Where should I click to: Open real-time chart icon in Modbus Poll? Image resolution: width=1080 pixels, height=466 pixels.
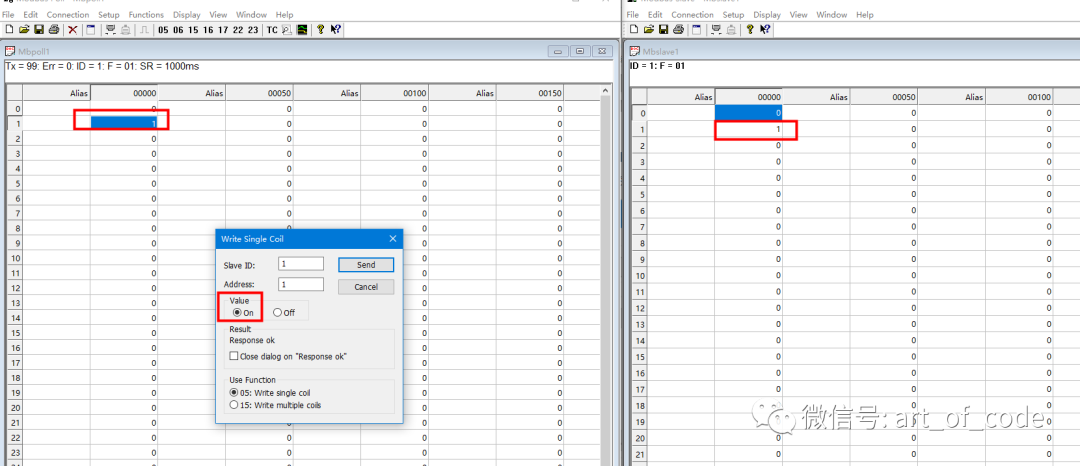302,30
